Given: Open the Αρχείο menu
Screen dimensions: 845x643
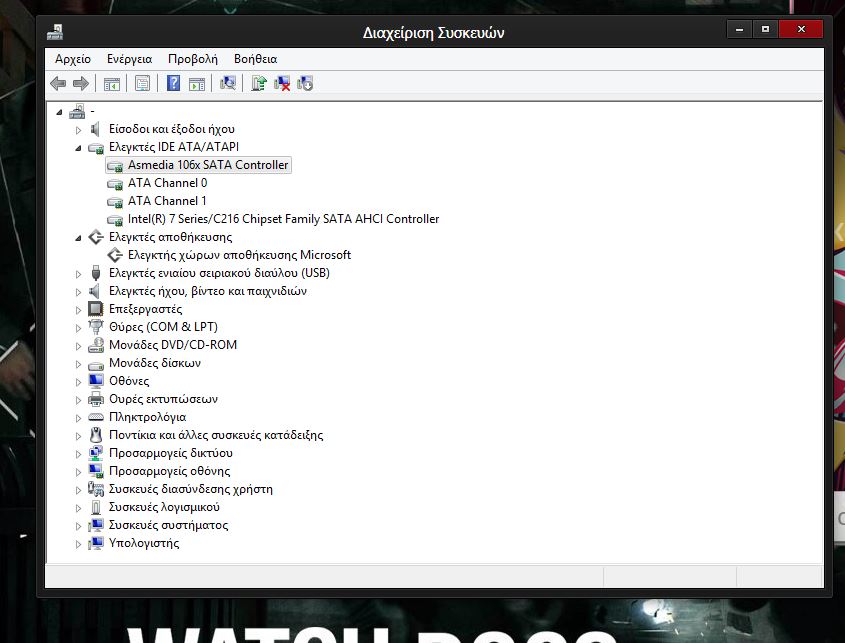Looking at the screenshot, I should point(73,59).
